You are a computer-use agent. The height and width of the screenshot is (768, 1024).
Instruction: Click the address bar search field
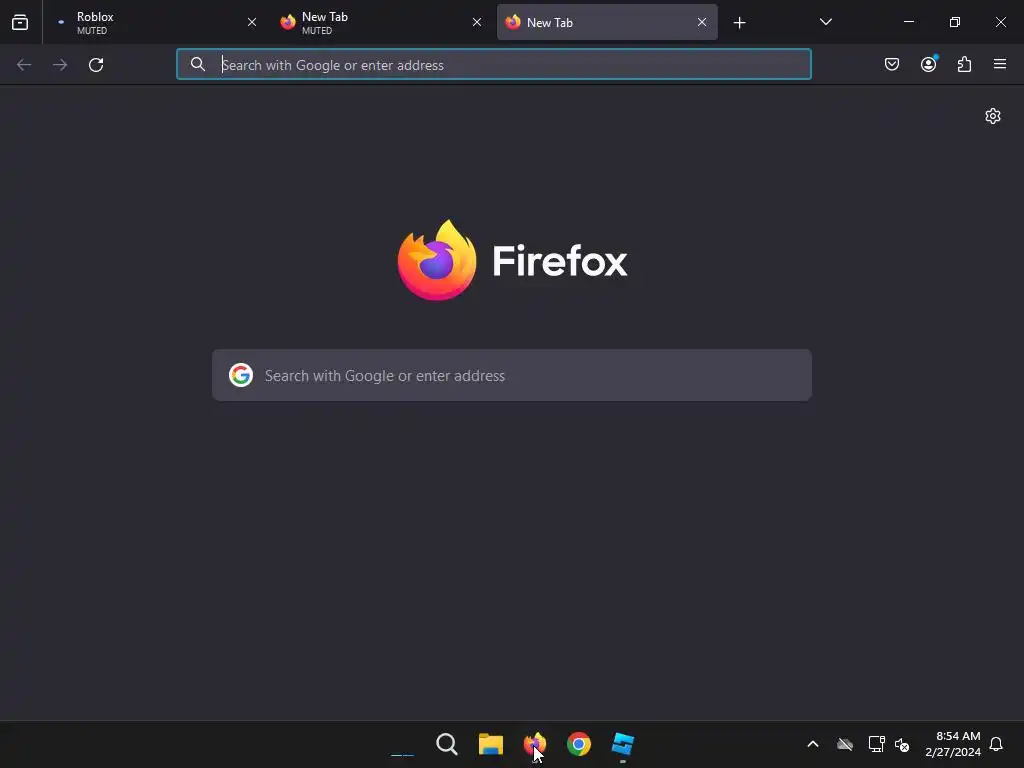[x=494, y=65]
